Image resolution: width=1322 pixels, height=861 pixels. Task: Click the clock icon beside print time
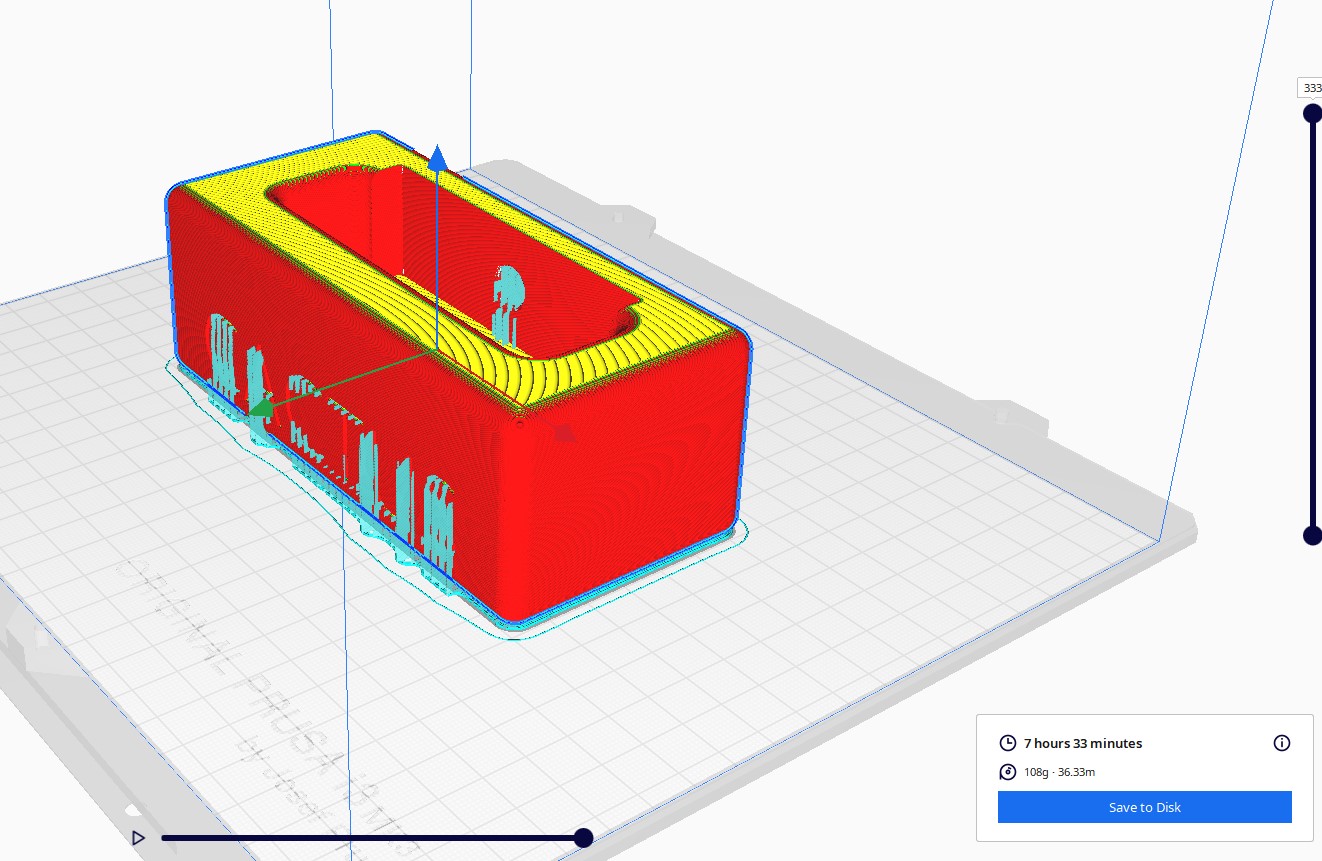point(1008,743)
